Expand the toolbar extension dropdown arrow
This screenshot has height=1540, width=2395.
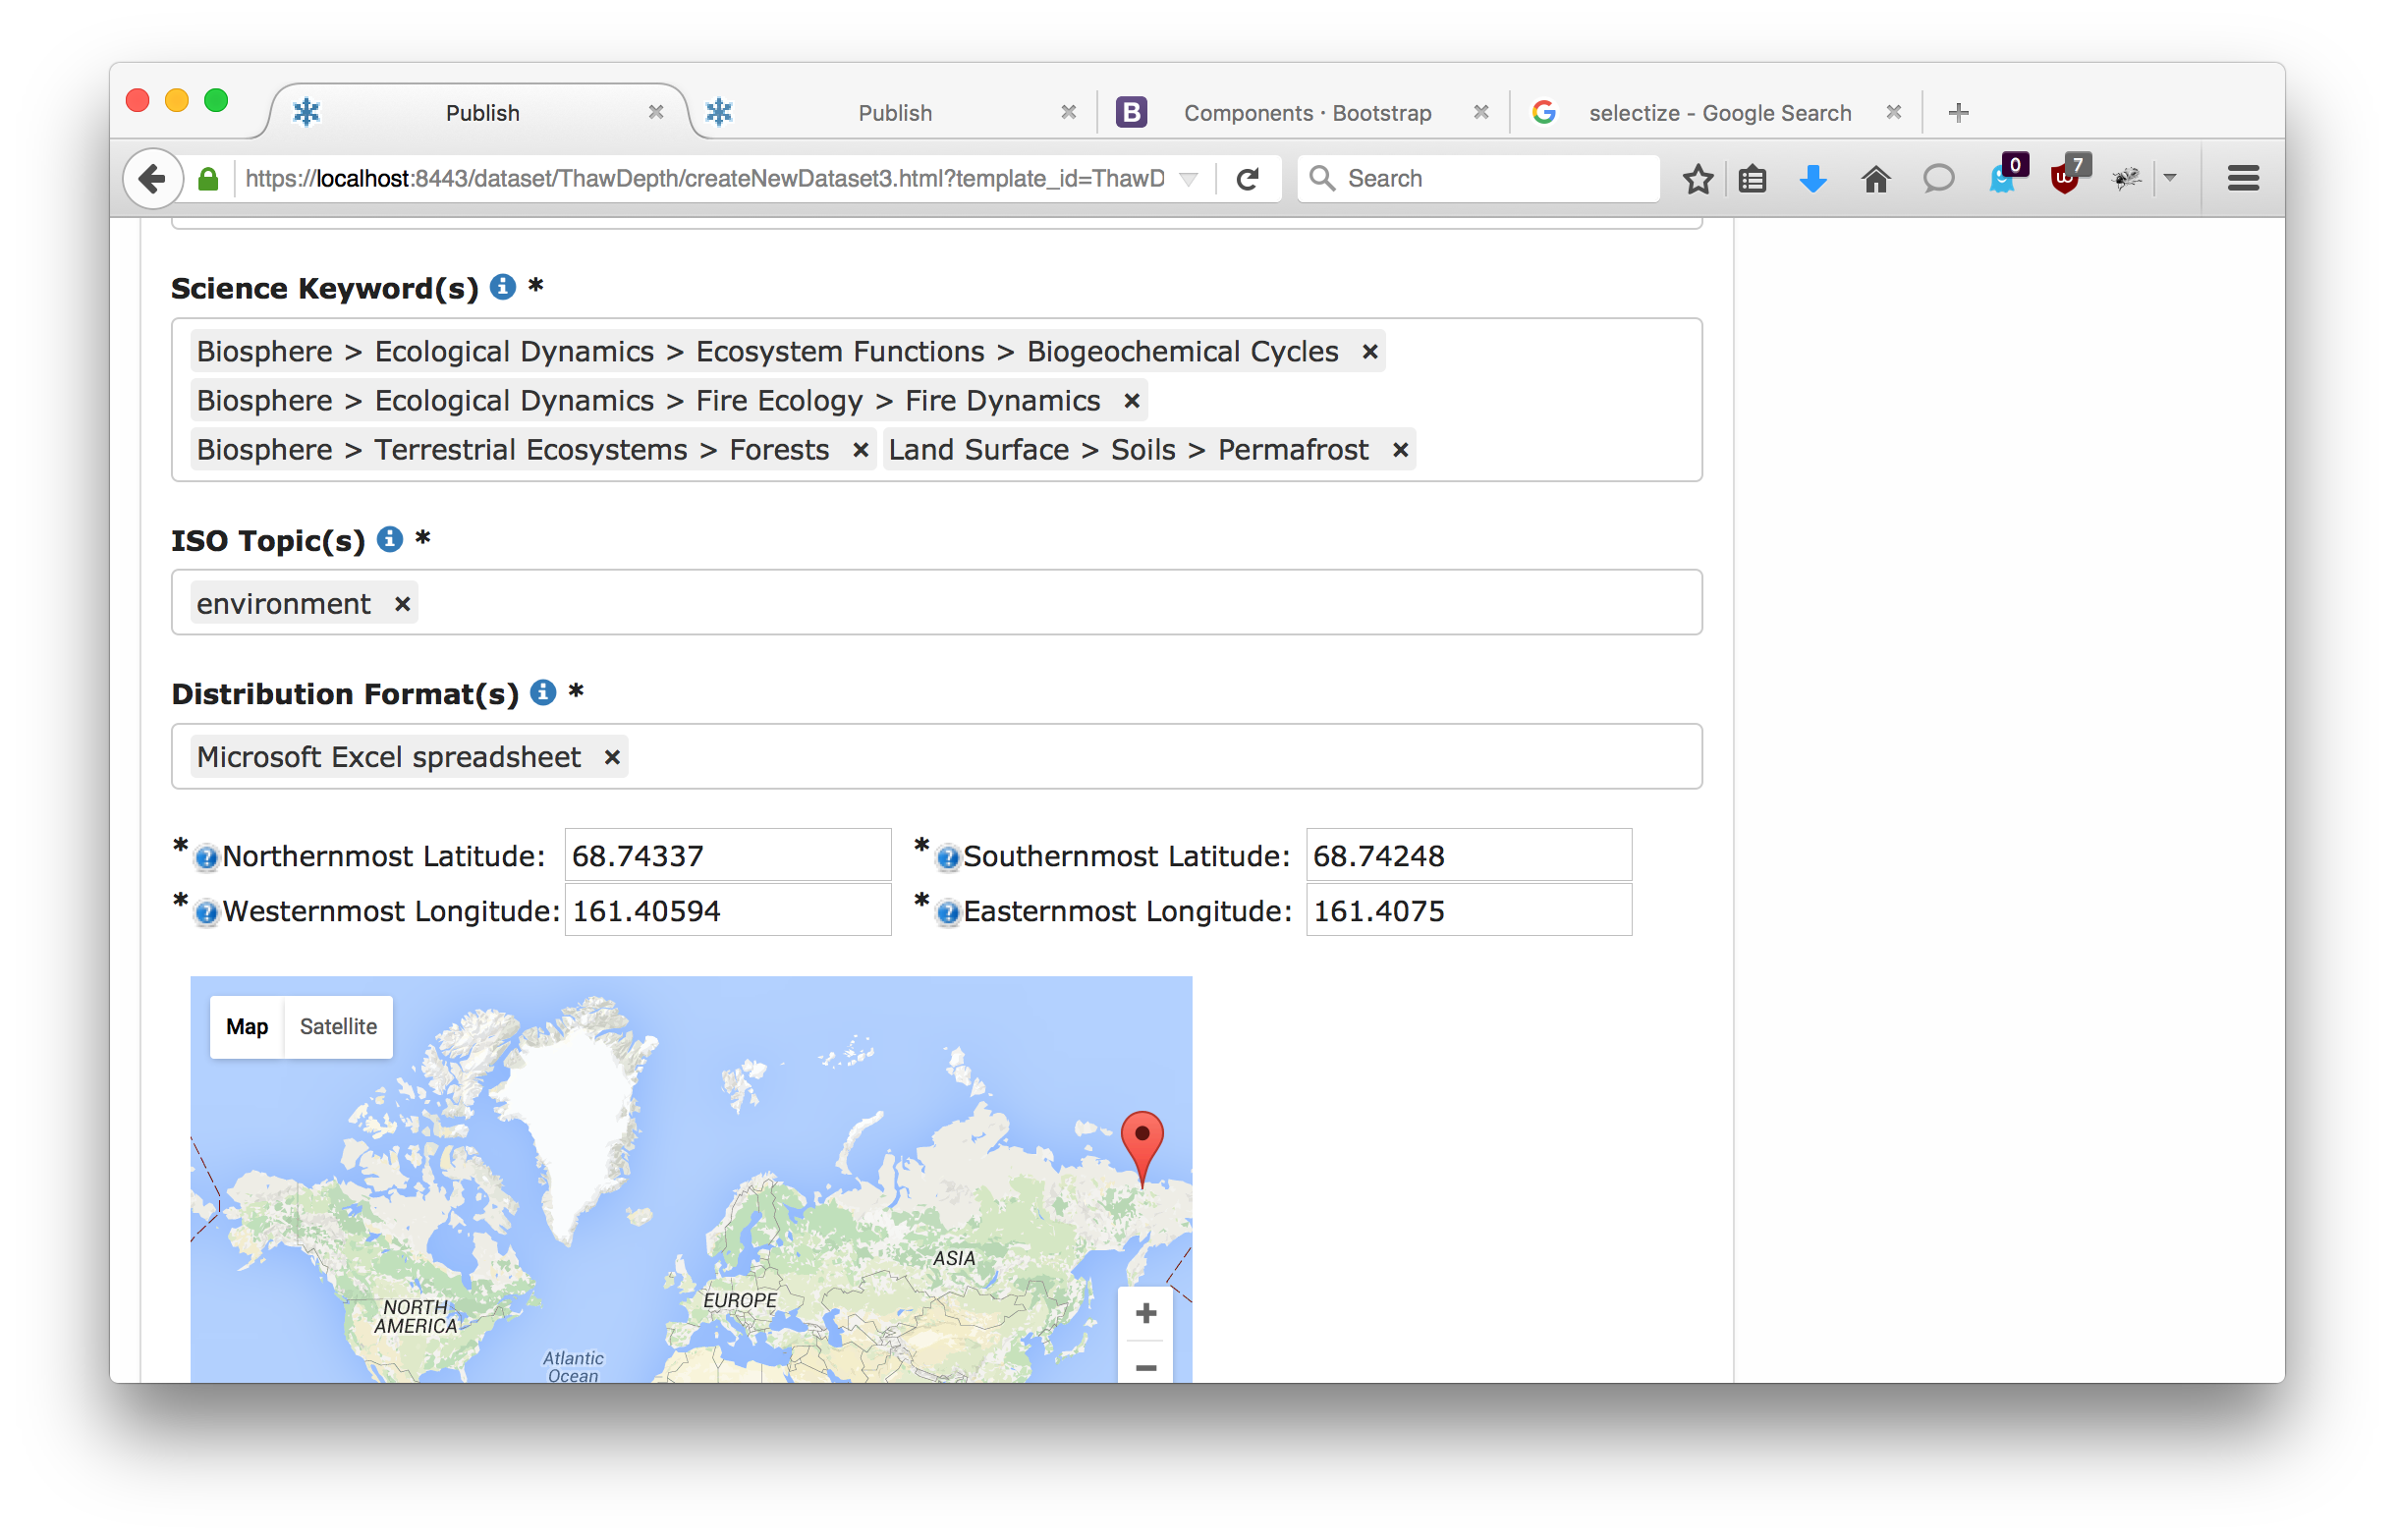click(x=2169, y=178)
